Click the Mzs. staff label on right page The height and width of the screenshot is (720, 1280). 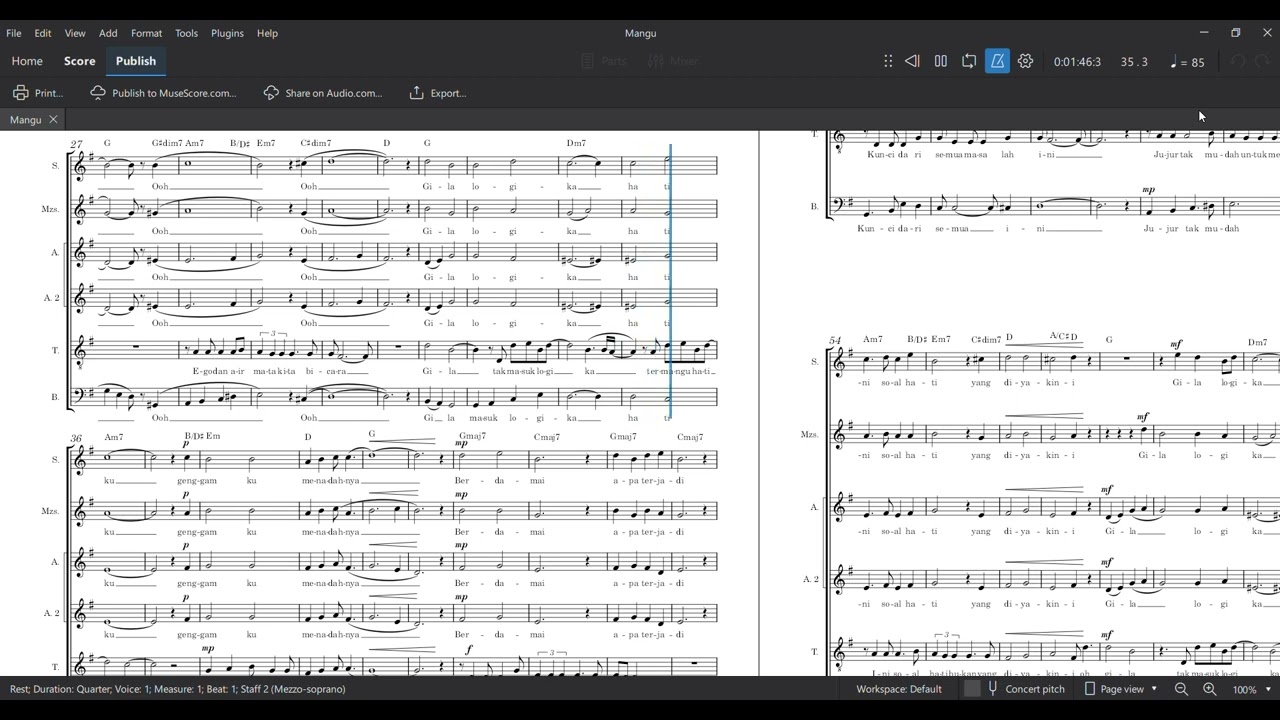point(809,434)
